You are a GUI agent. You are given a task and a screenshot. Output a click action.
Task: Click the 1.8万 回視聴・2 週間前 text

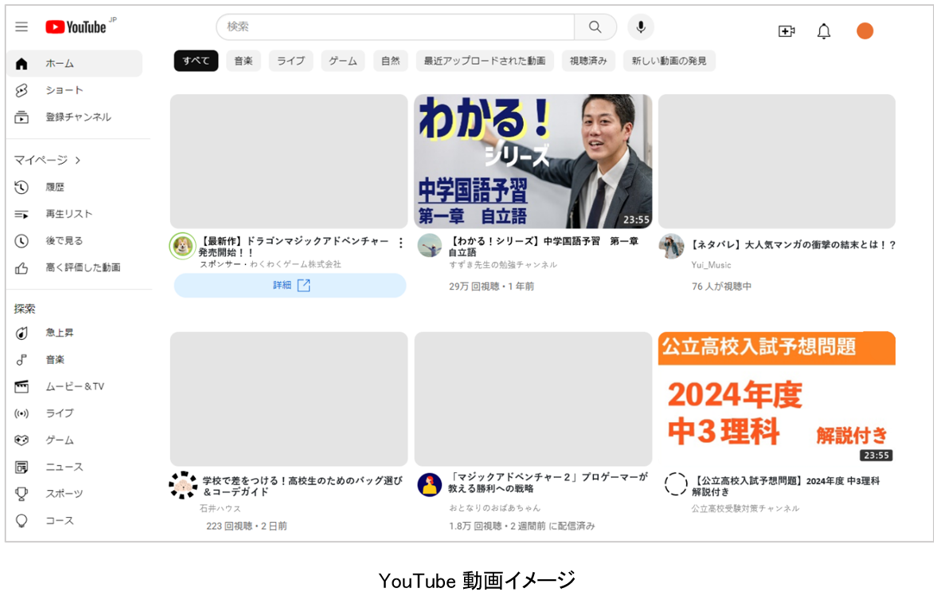(522, 526)
